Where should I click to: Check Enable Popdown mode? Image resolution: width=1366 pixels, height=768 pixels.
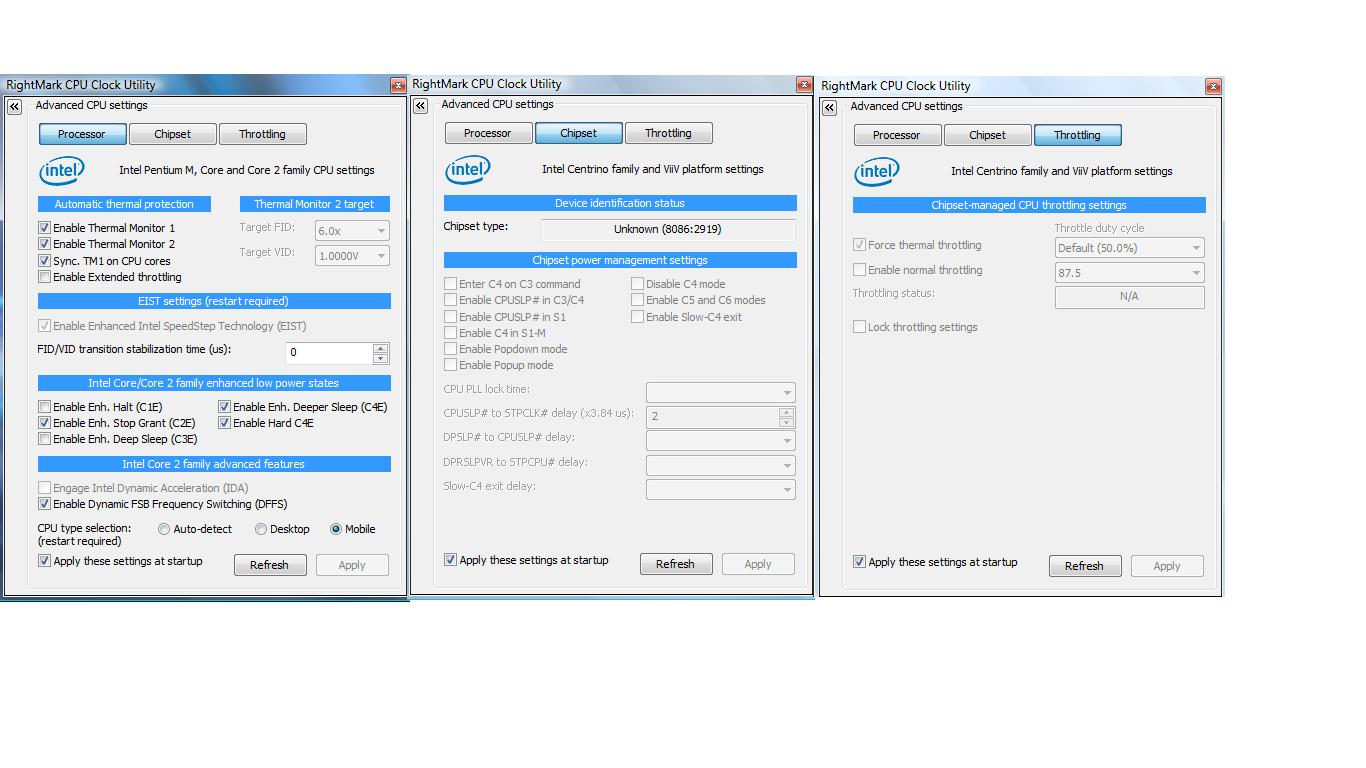click(x=450, y=349)
